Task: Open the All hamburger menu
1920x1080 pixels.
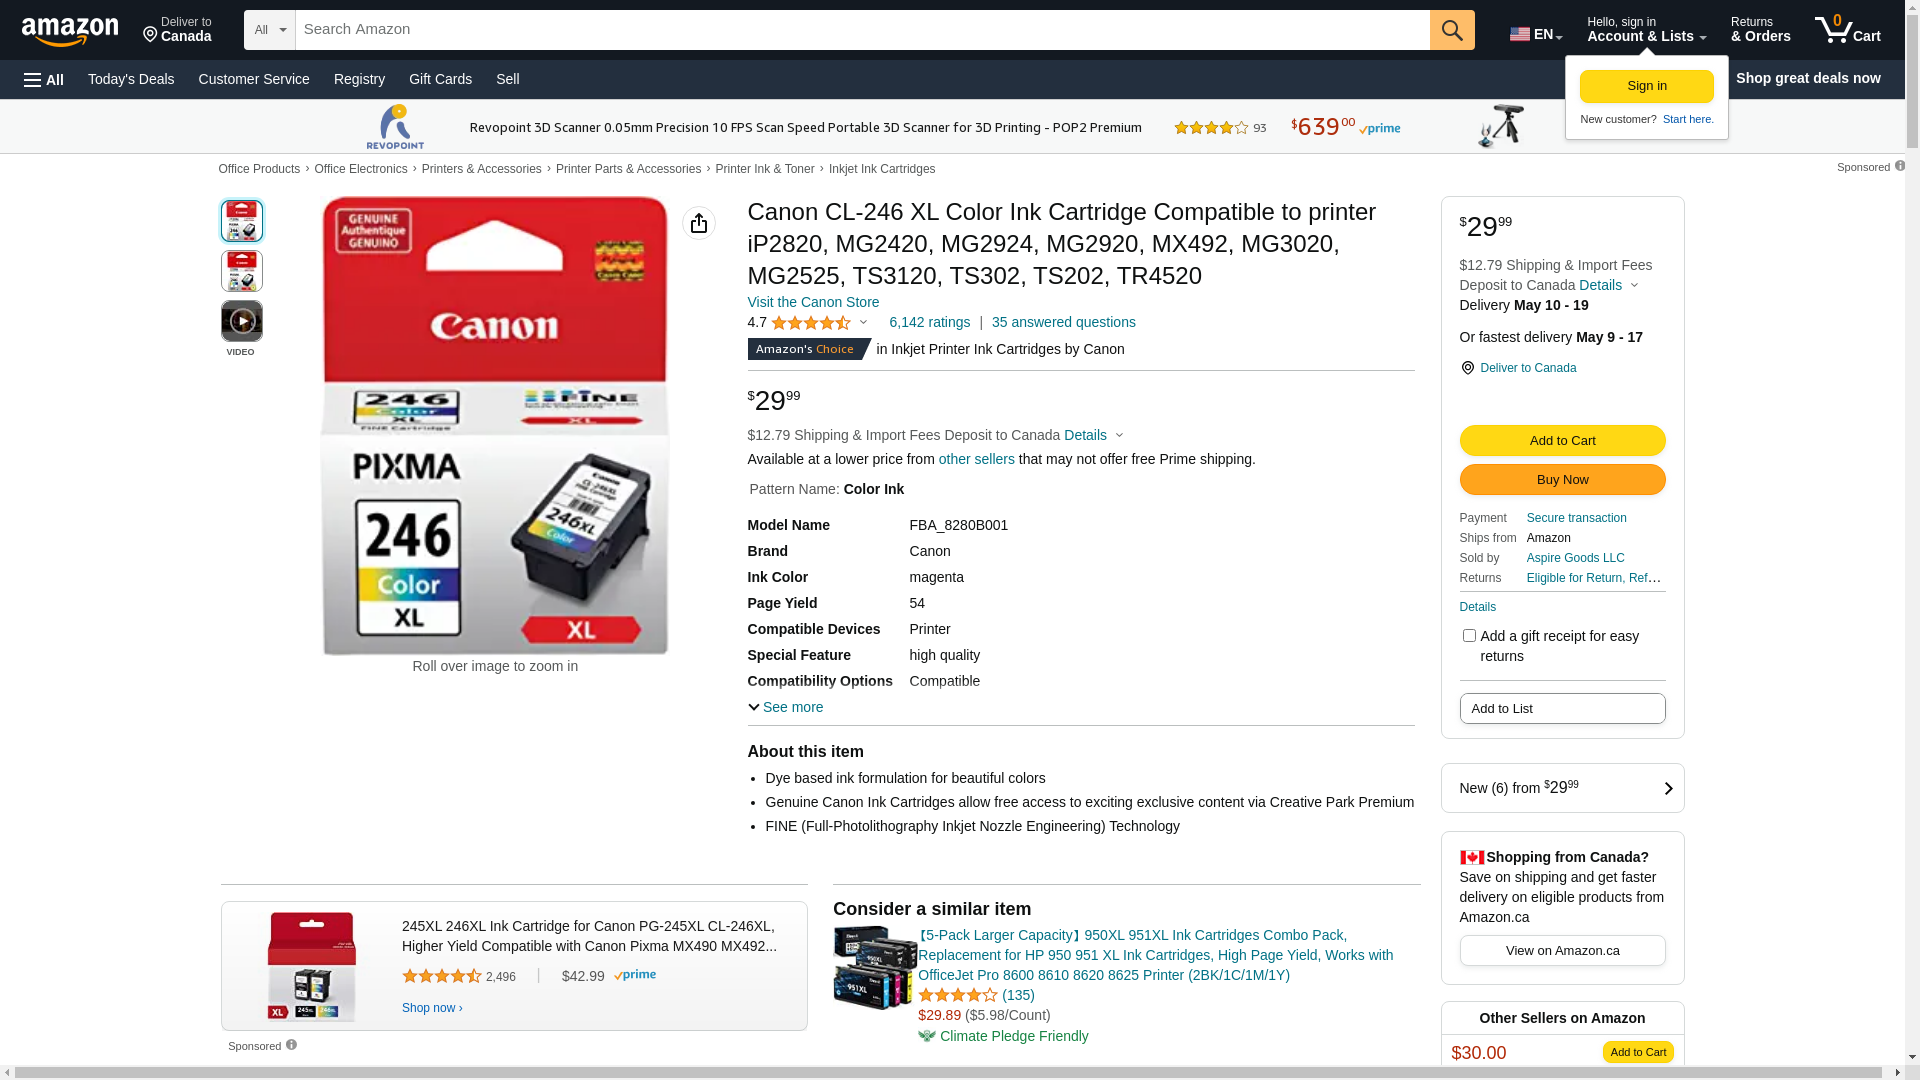Action: pyautogui.click(x=44, y=80)
